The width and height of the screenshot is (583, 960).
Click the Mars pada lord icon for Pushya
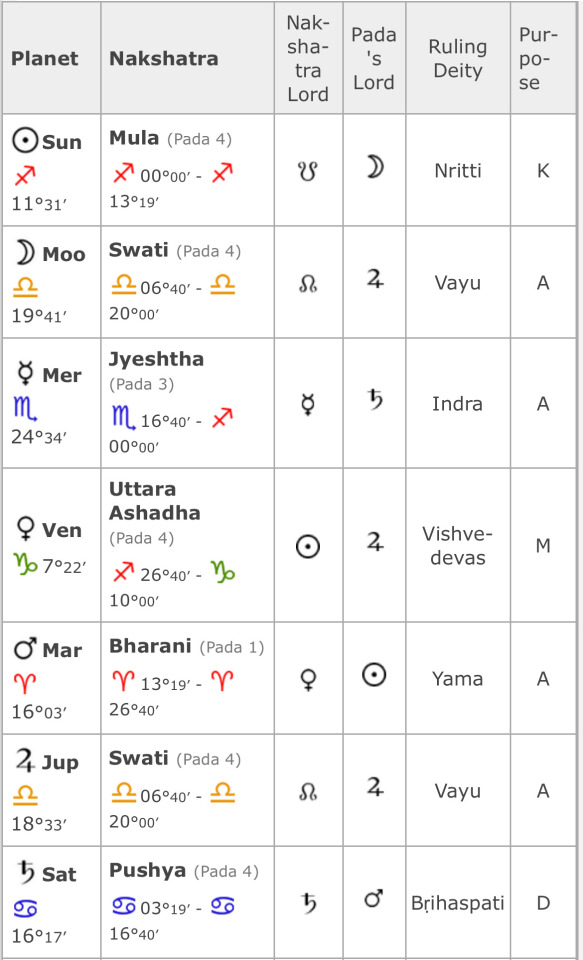point(374,899)
